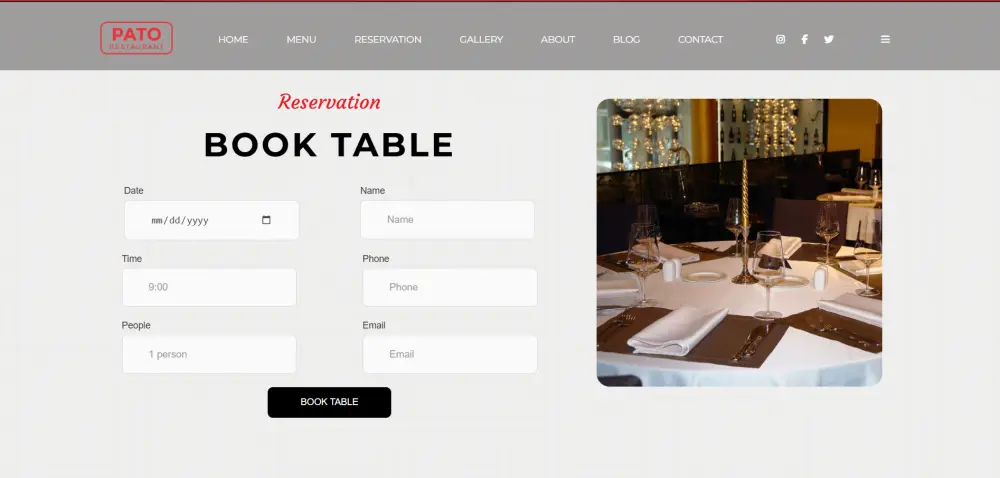Open the Facebook social link icon
This screenshot has width=1000, height=478.
click(x=804, y=40)
